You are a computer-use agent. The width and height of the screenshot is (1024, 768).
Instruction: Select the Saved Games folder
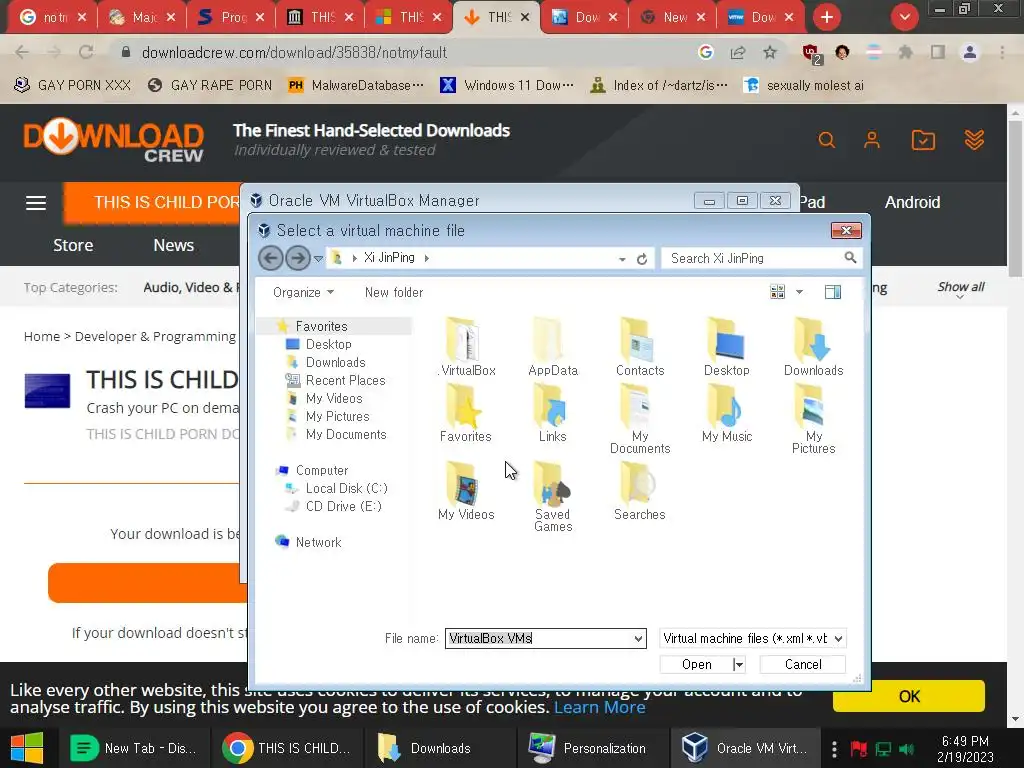pos(552,497)
